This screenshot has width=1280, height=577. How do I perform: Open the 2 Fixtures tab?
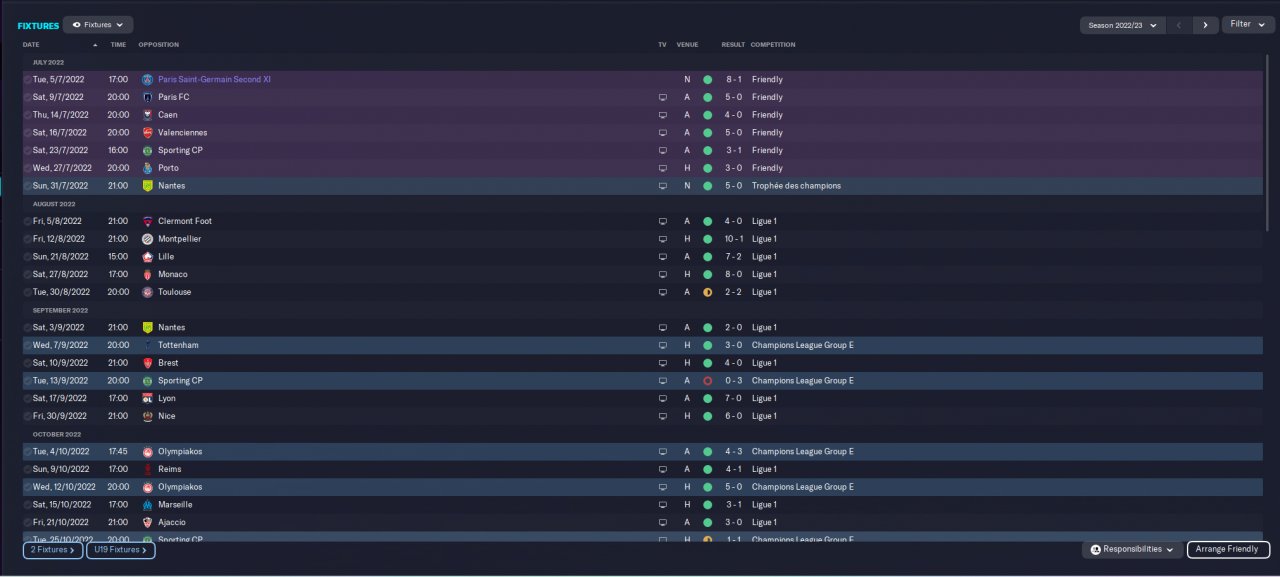(52, 550)
